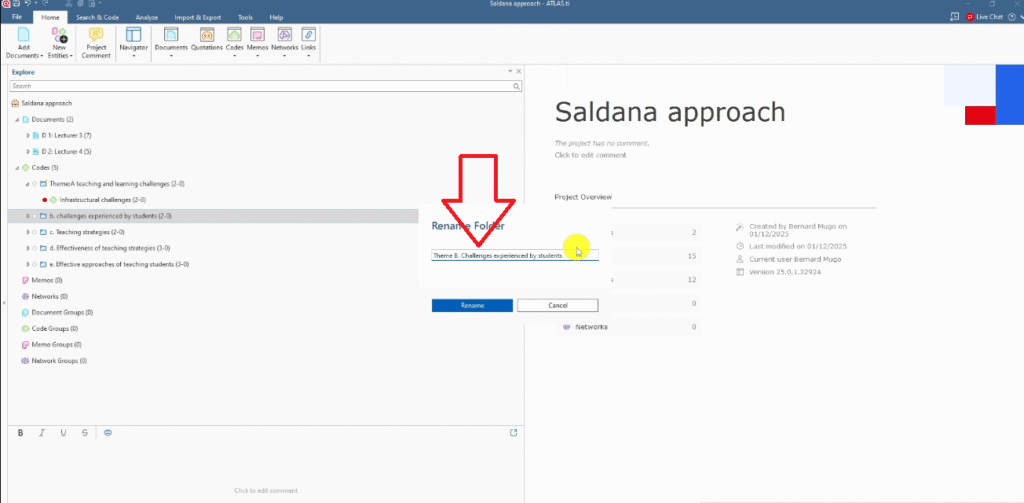Toggle bold in comment editor toolbar

pyautogui.click(x=21, y=432)
